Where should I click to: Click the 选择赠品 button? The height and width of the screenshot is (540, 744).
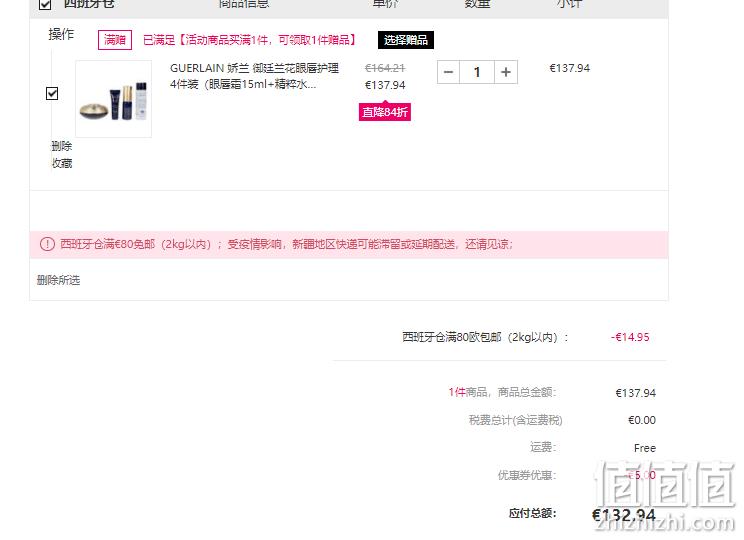406,40
